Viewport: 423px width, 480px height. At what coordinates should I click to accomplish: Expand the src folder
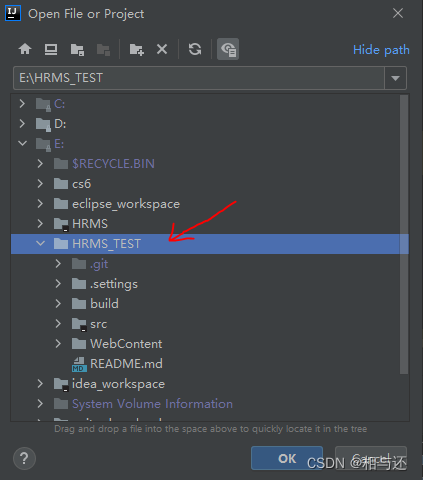tap(58, 324)
